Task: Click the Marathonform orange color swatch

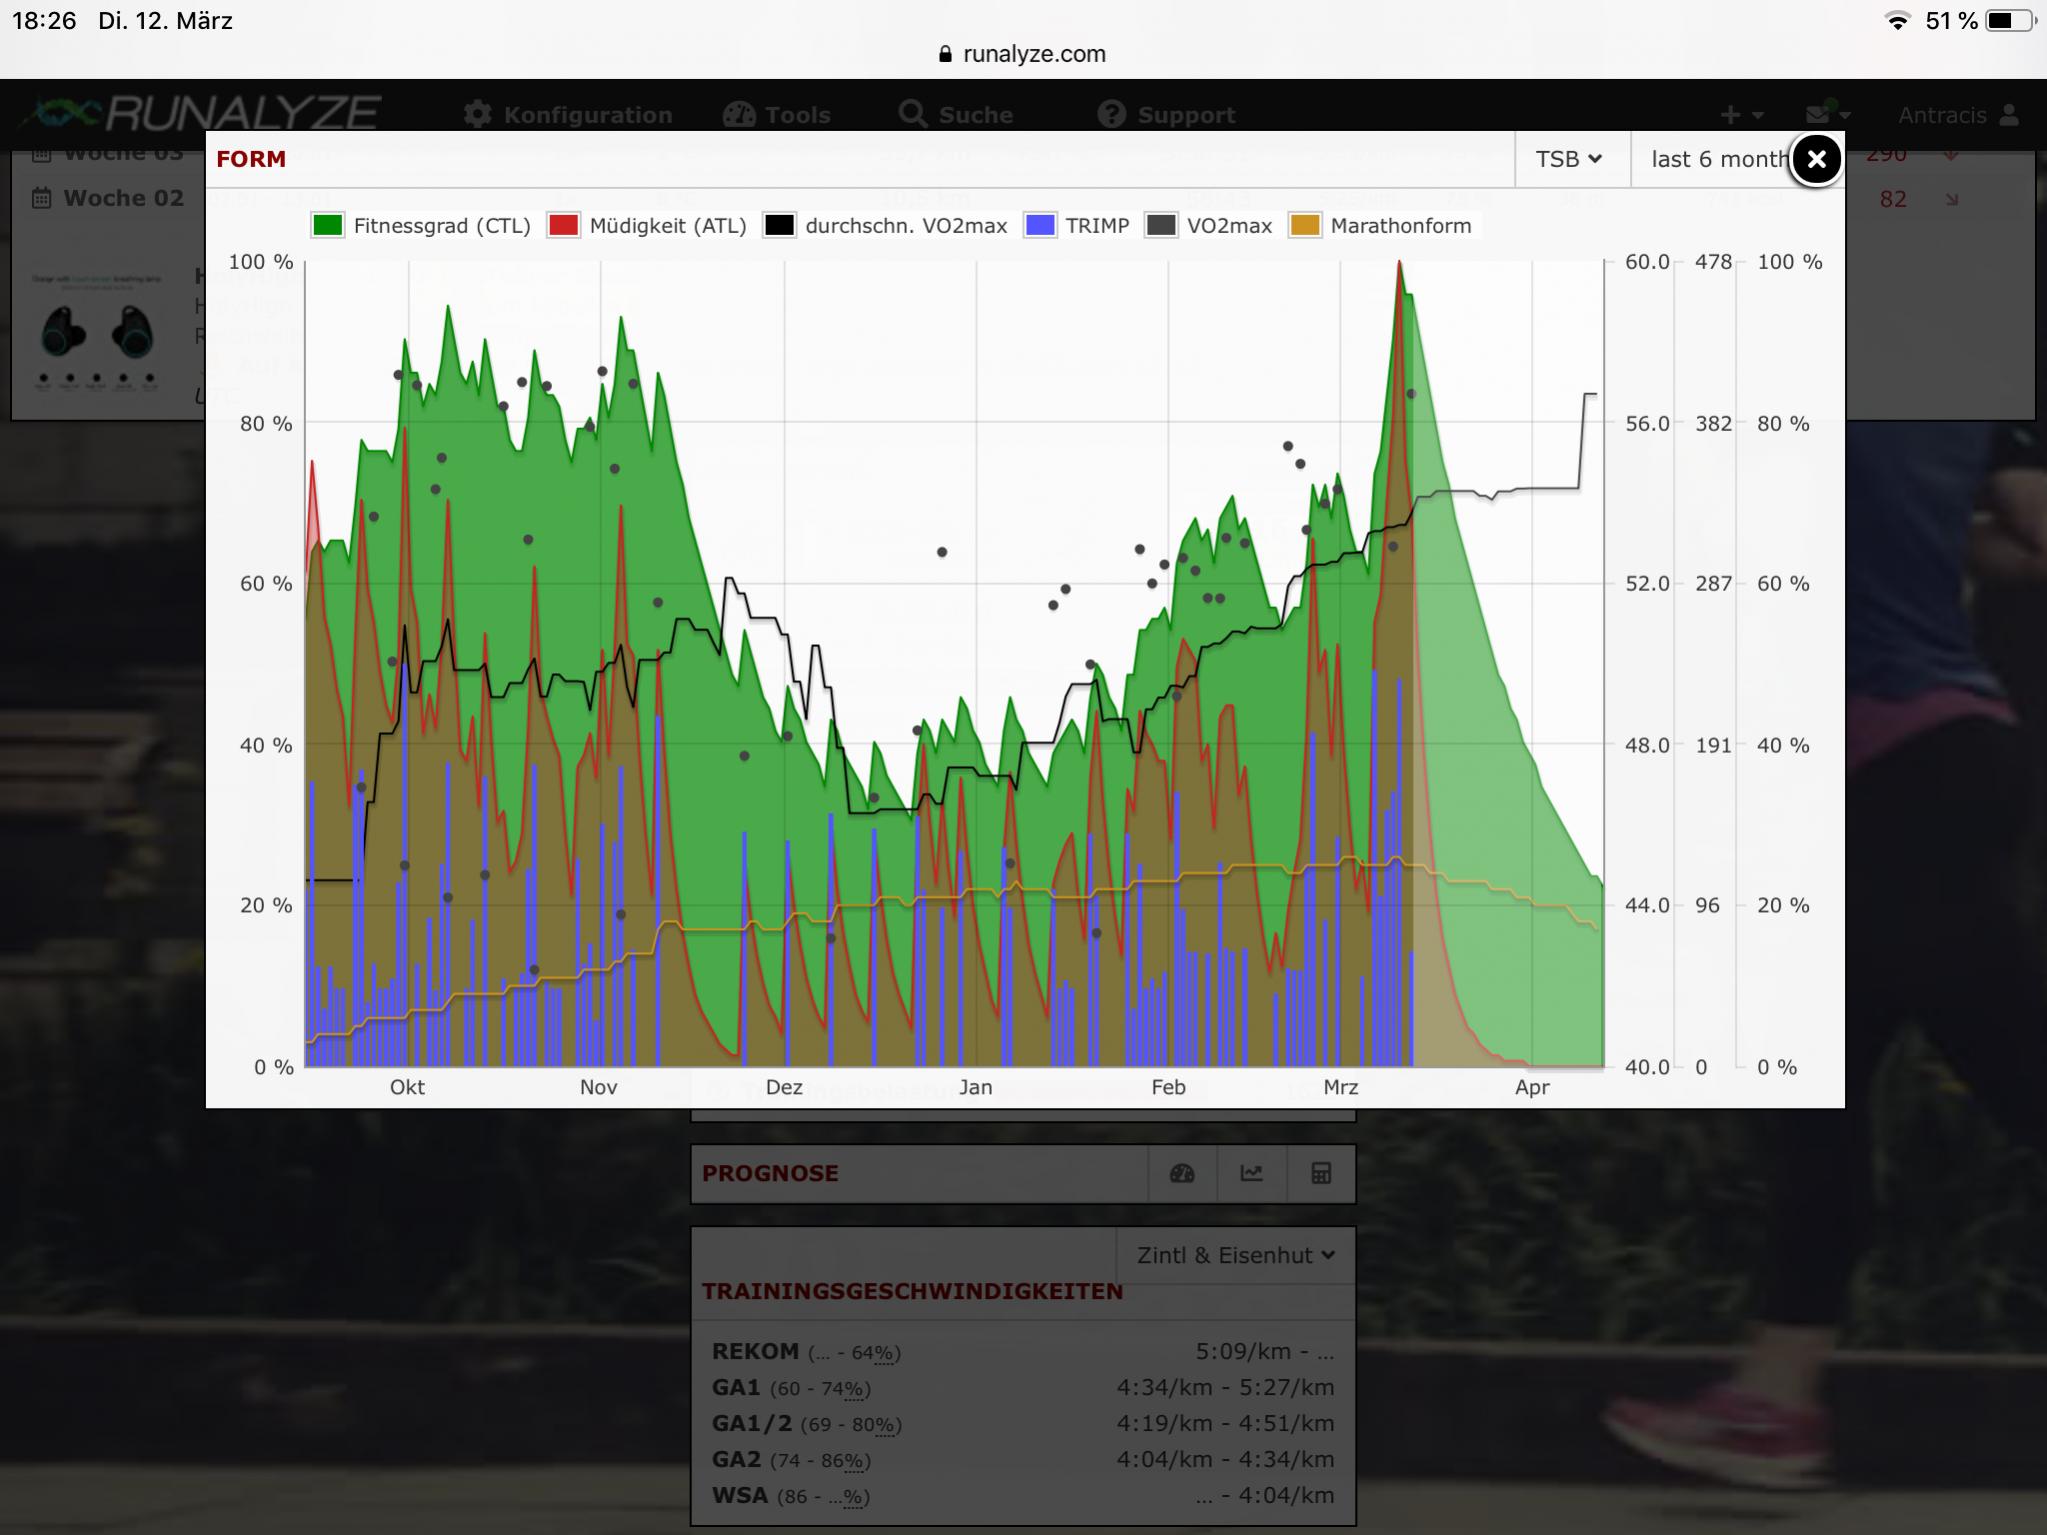Action: tap(1305, 226)
